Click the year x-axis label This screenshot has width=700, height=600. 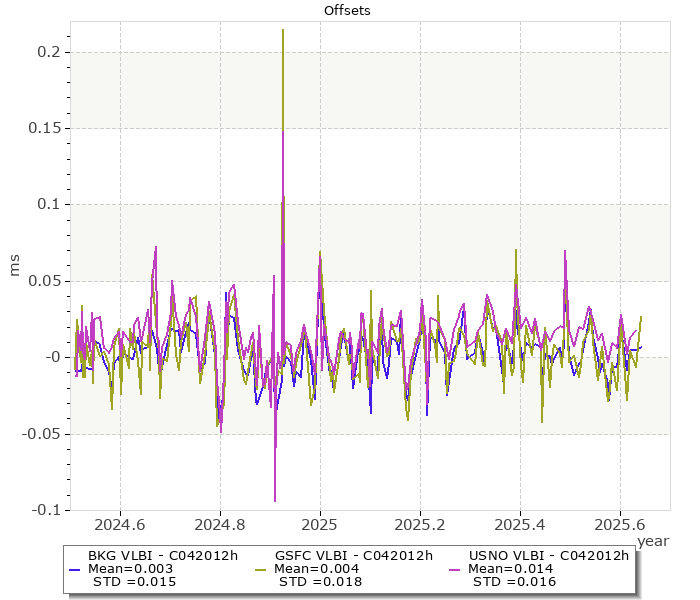pos(652,540)
